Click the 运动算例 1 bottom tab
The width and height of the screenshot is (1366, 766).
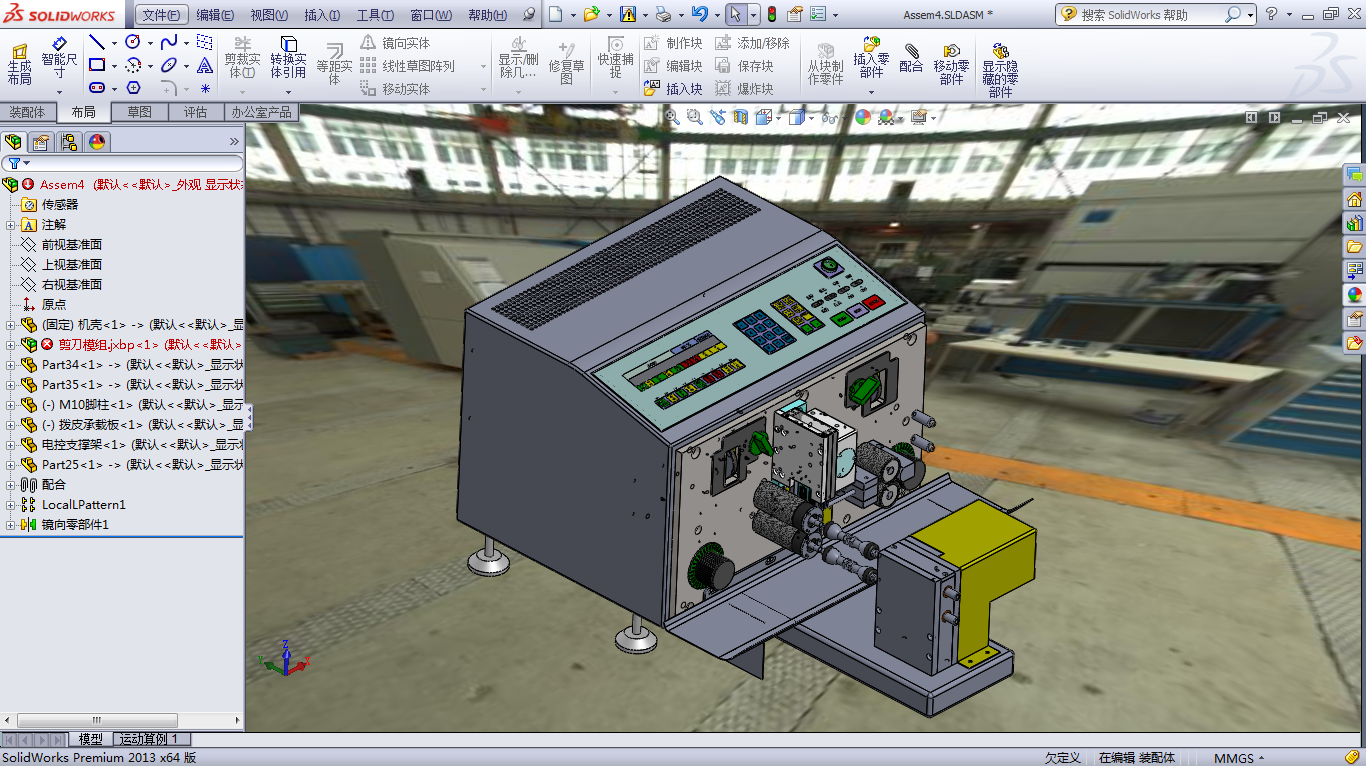(x=148, y=739)
